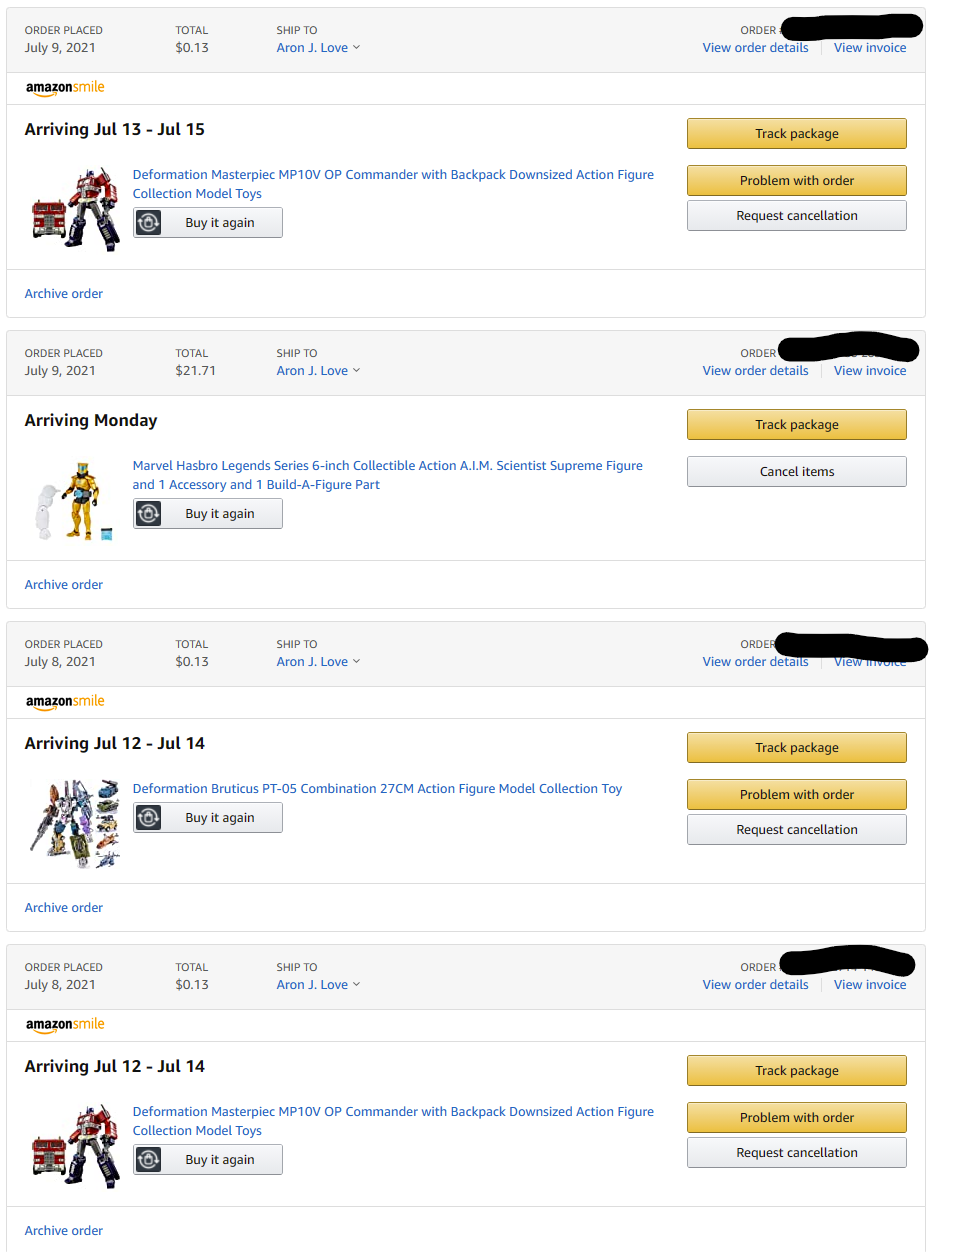The width and height of the screenshot is (961, 1252).
Task: Click the Buy it again icon for Bruticus toy
Action: click(149, 818)
